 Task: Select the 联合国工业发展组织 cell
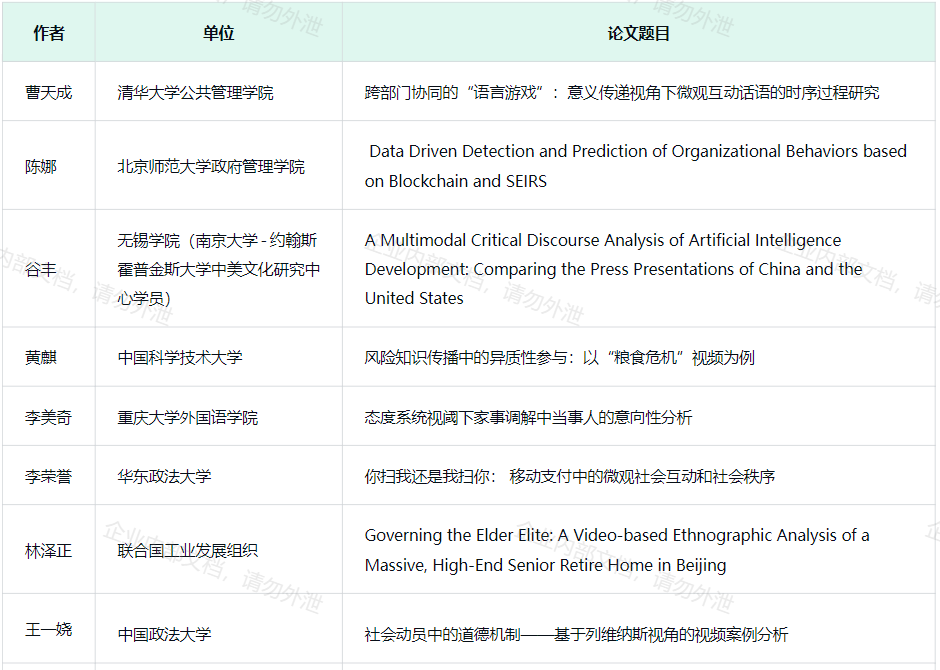click(187, 550)
